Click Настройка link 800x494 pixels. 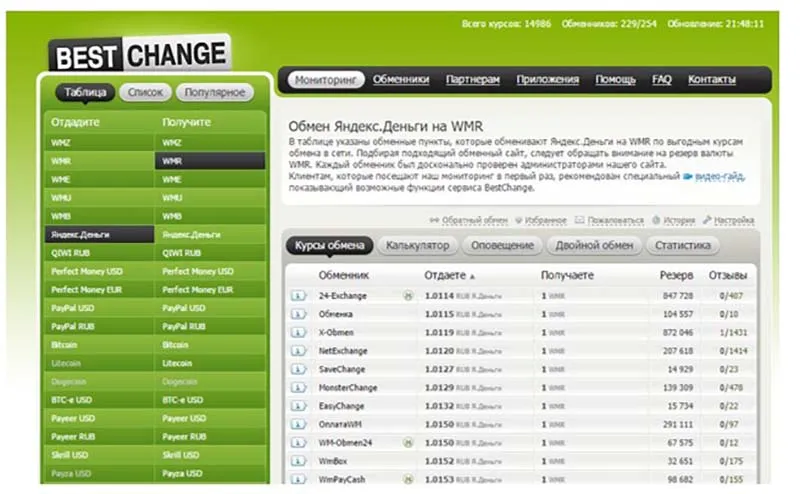(x=734, y=220)
